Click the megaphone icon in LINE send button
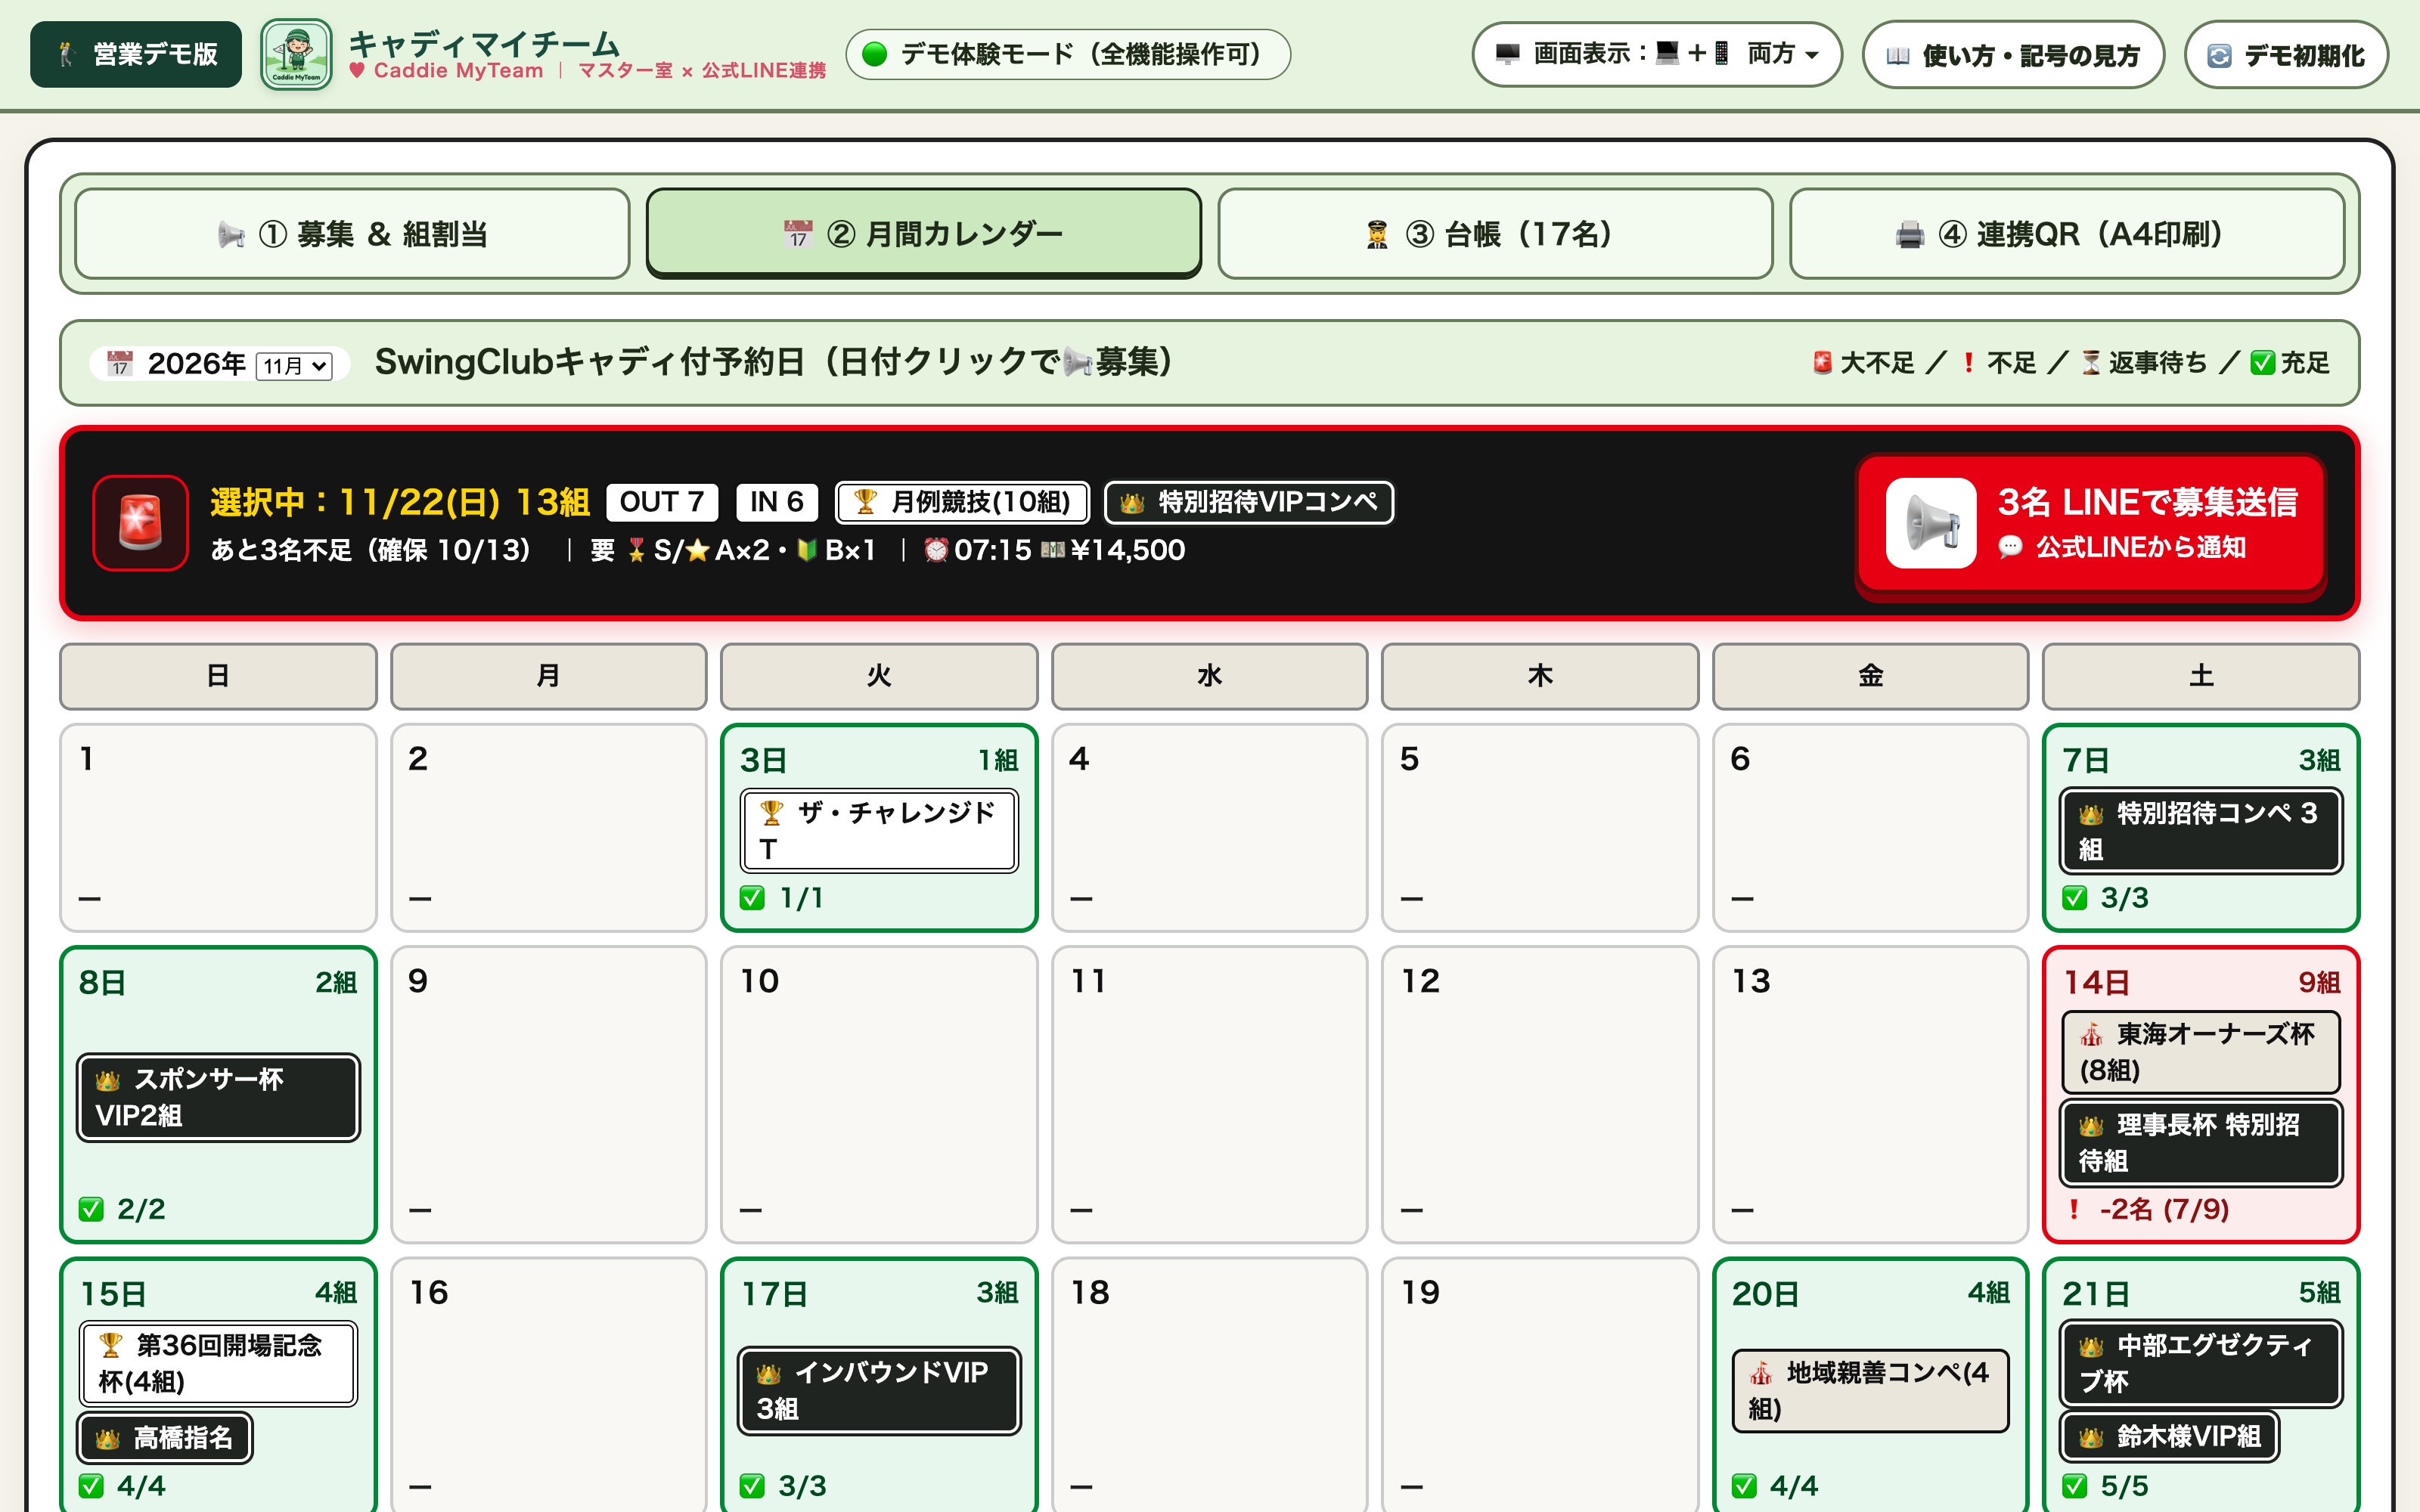2420x1512 pixels. [1931, 523]
